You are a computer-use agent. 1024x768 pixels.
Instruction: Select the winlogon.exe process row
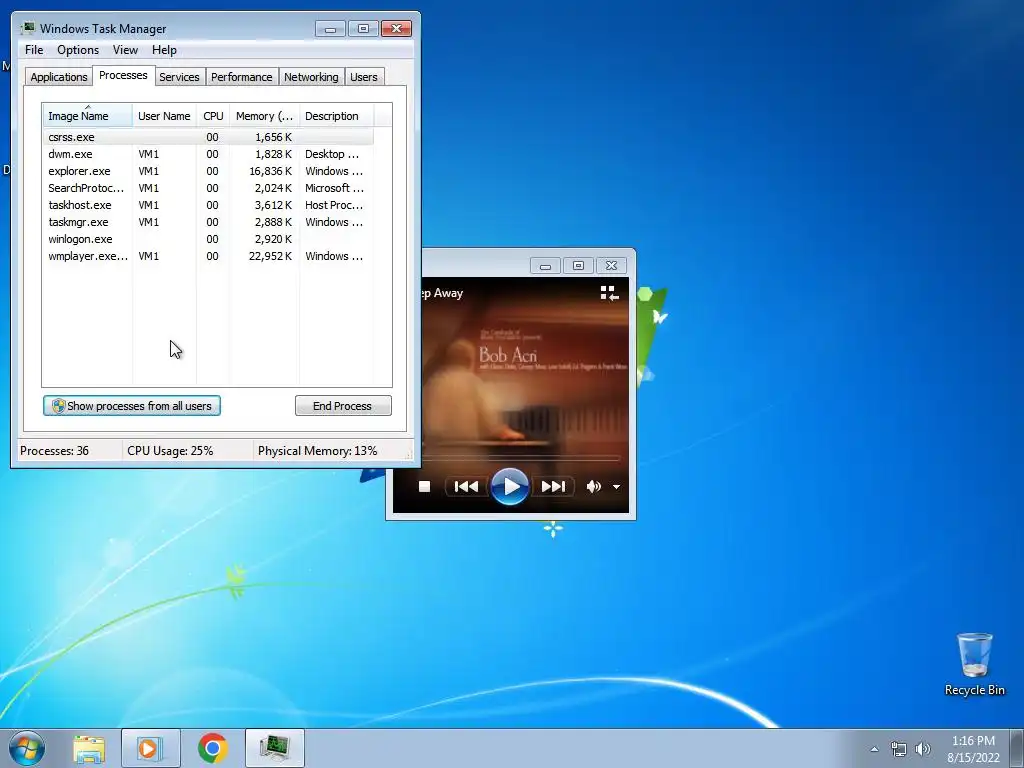tap(208, 239)
